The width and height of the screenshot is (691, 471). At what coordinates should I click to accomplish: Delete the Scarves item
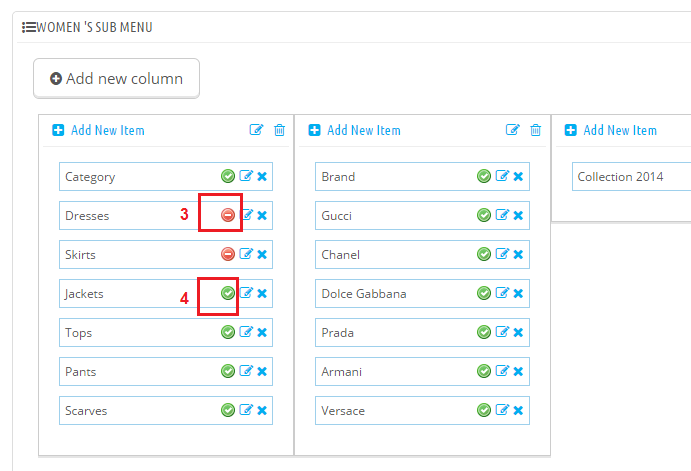pos(262,411)
